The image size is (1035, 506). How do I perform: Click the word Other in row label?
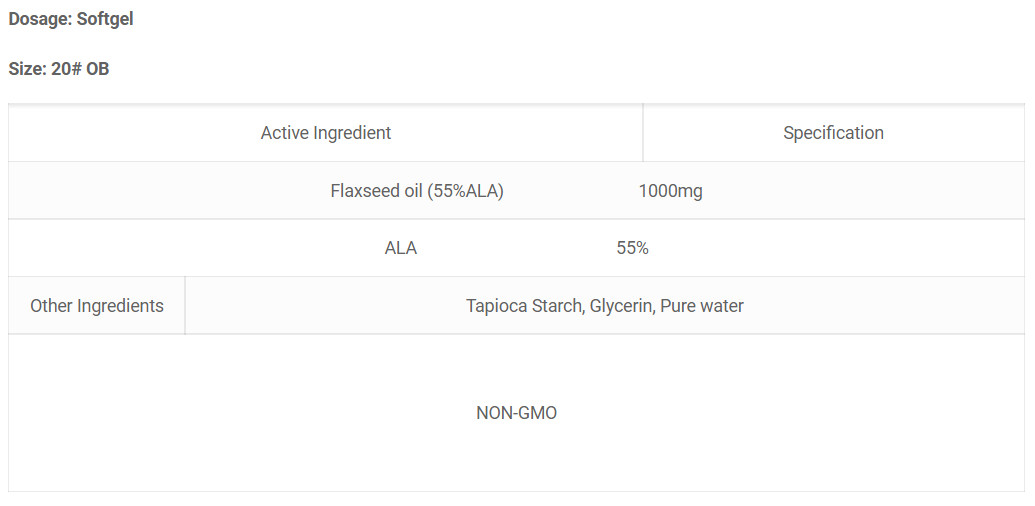[51, 306]
